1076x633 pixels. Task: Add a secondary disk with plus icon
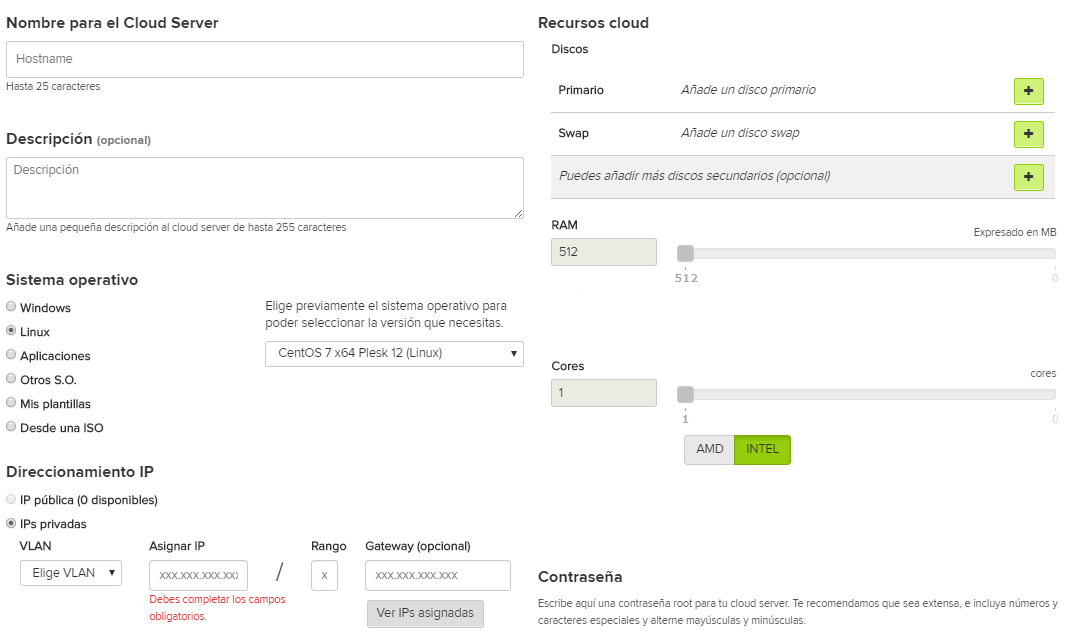pos(1028,177)
